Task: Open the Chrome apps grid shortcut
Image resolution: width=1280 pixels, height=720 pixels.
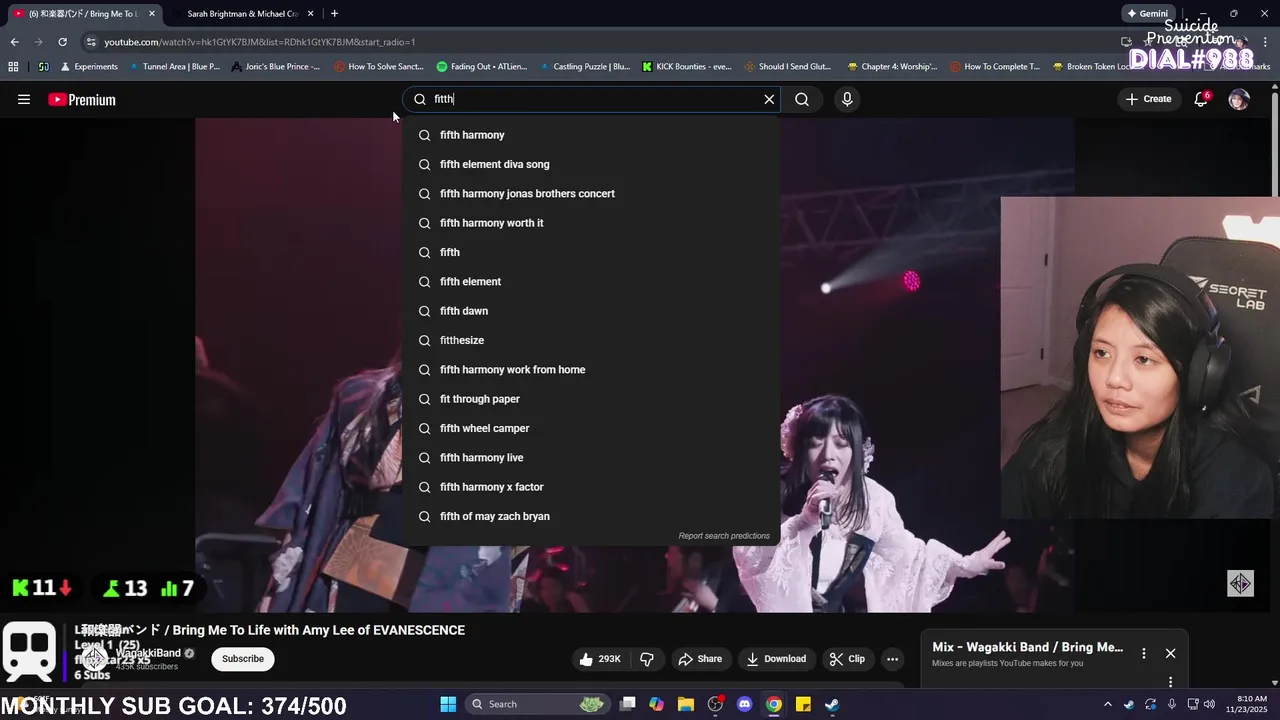Action: point(13,67)
